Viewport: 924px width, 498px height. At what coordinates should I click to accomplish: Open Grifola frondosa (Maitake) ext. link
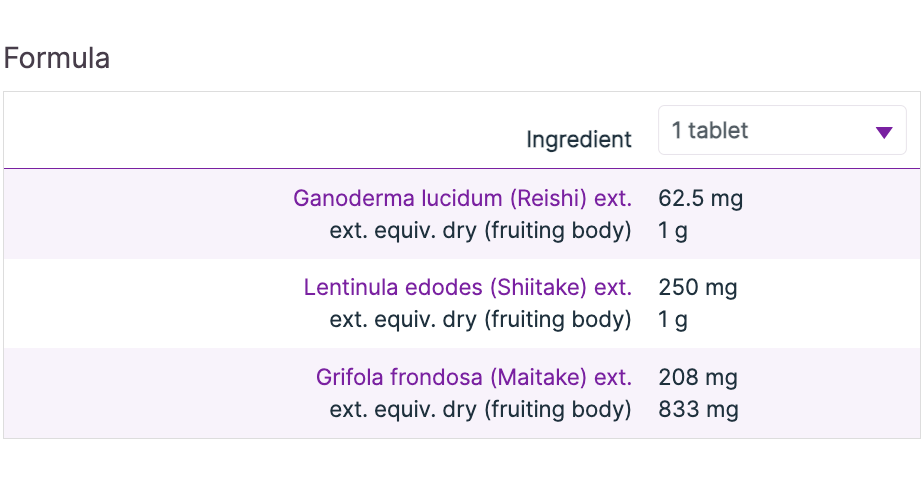pyautogui.click(x=473, y=377)
